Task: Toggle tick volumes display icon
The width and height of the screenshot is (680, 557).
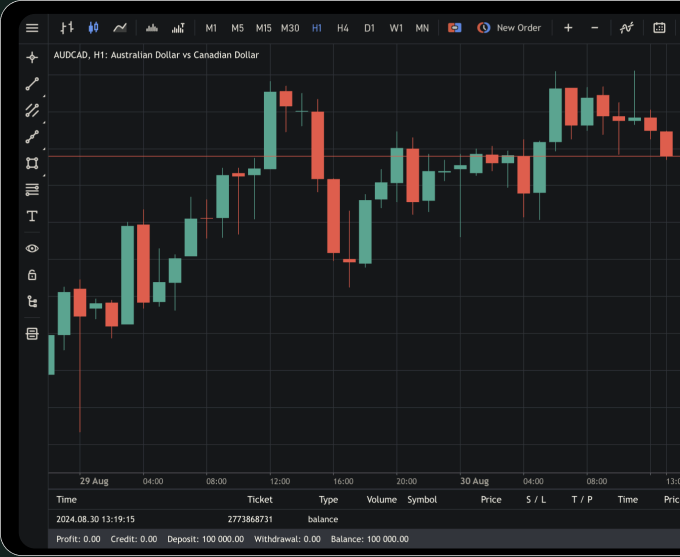Action: pos(152,28)
